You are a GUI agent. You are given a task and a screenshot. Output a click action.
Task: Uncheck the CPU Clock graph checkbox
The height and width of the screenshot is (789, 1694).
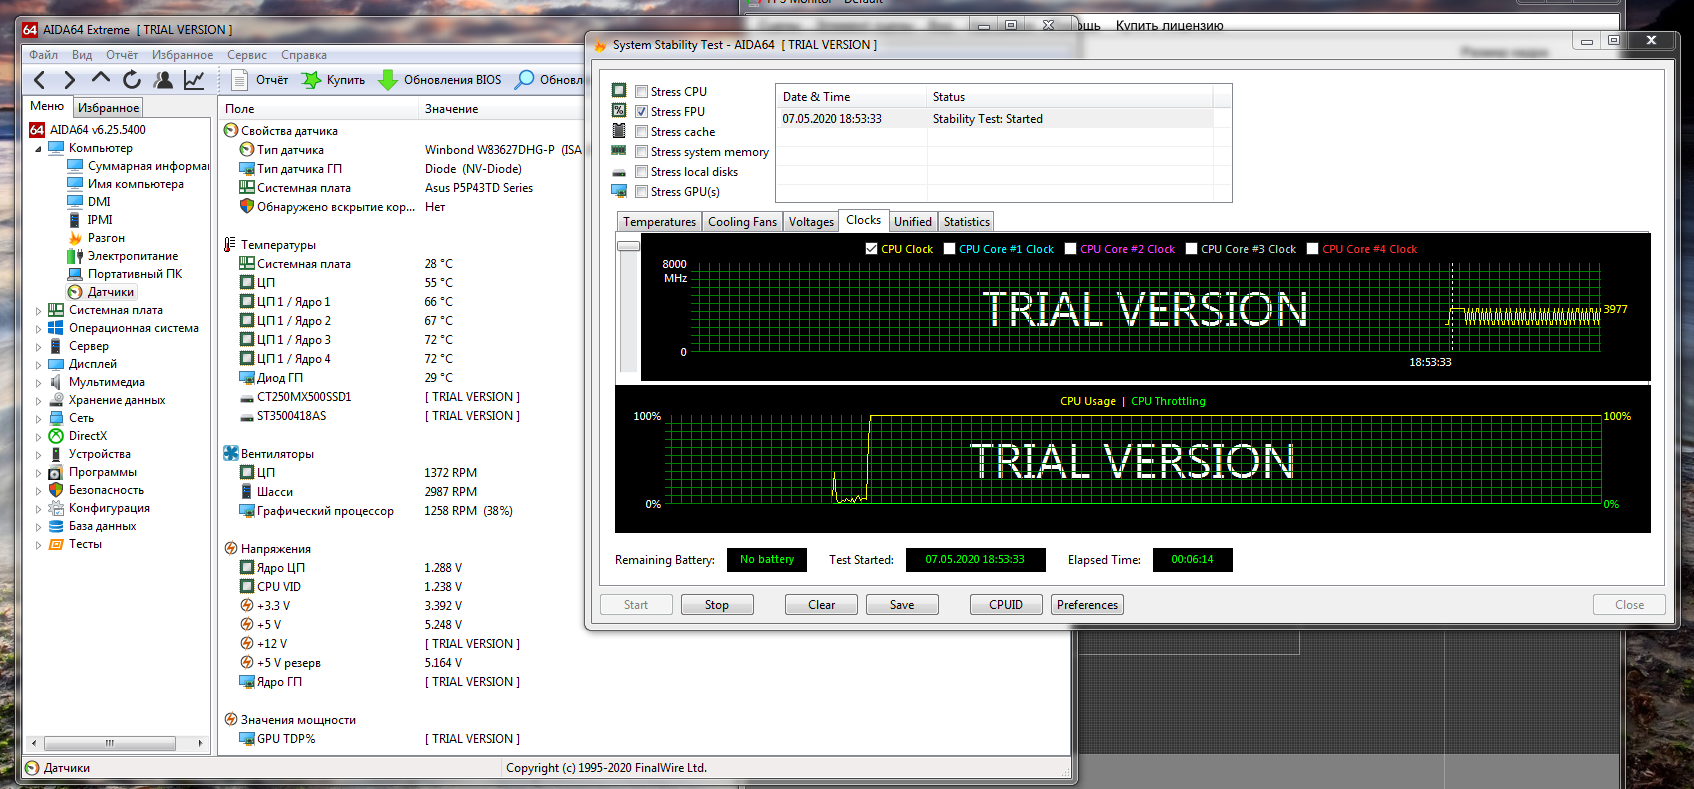click(x=871, y=249)
